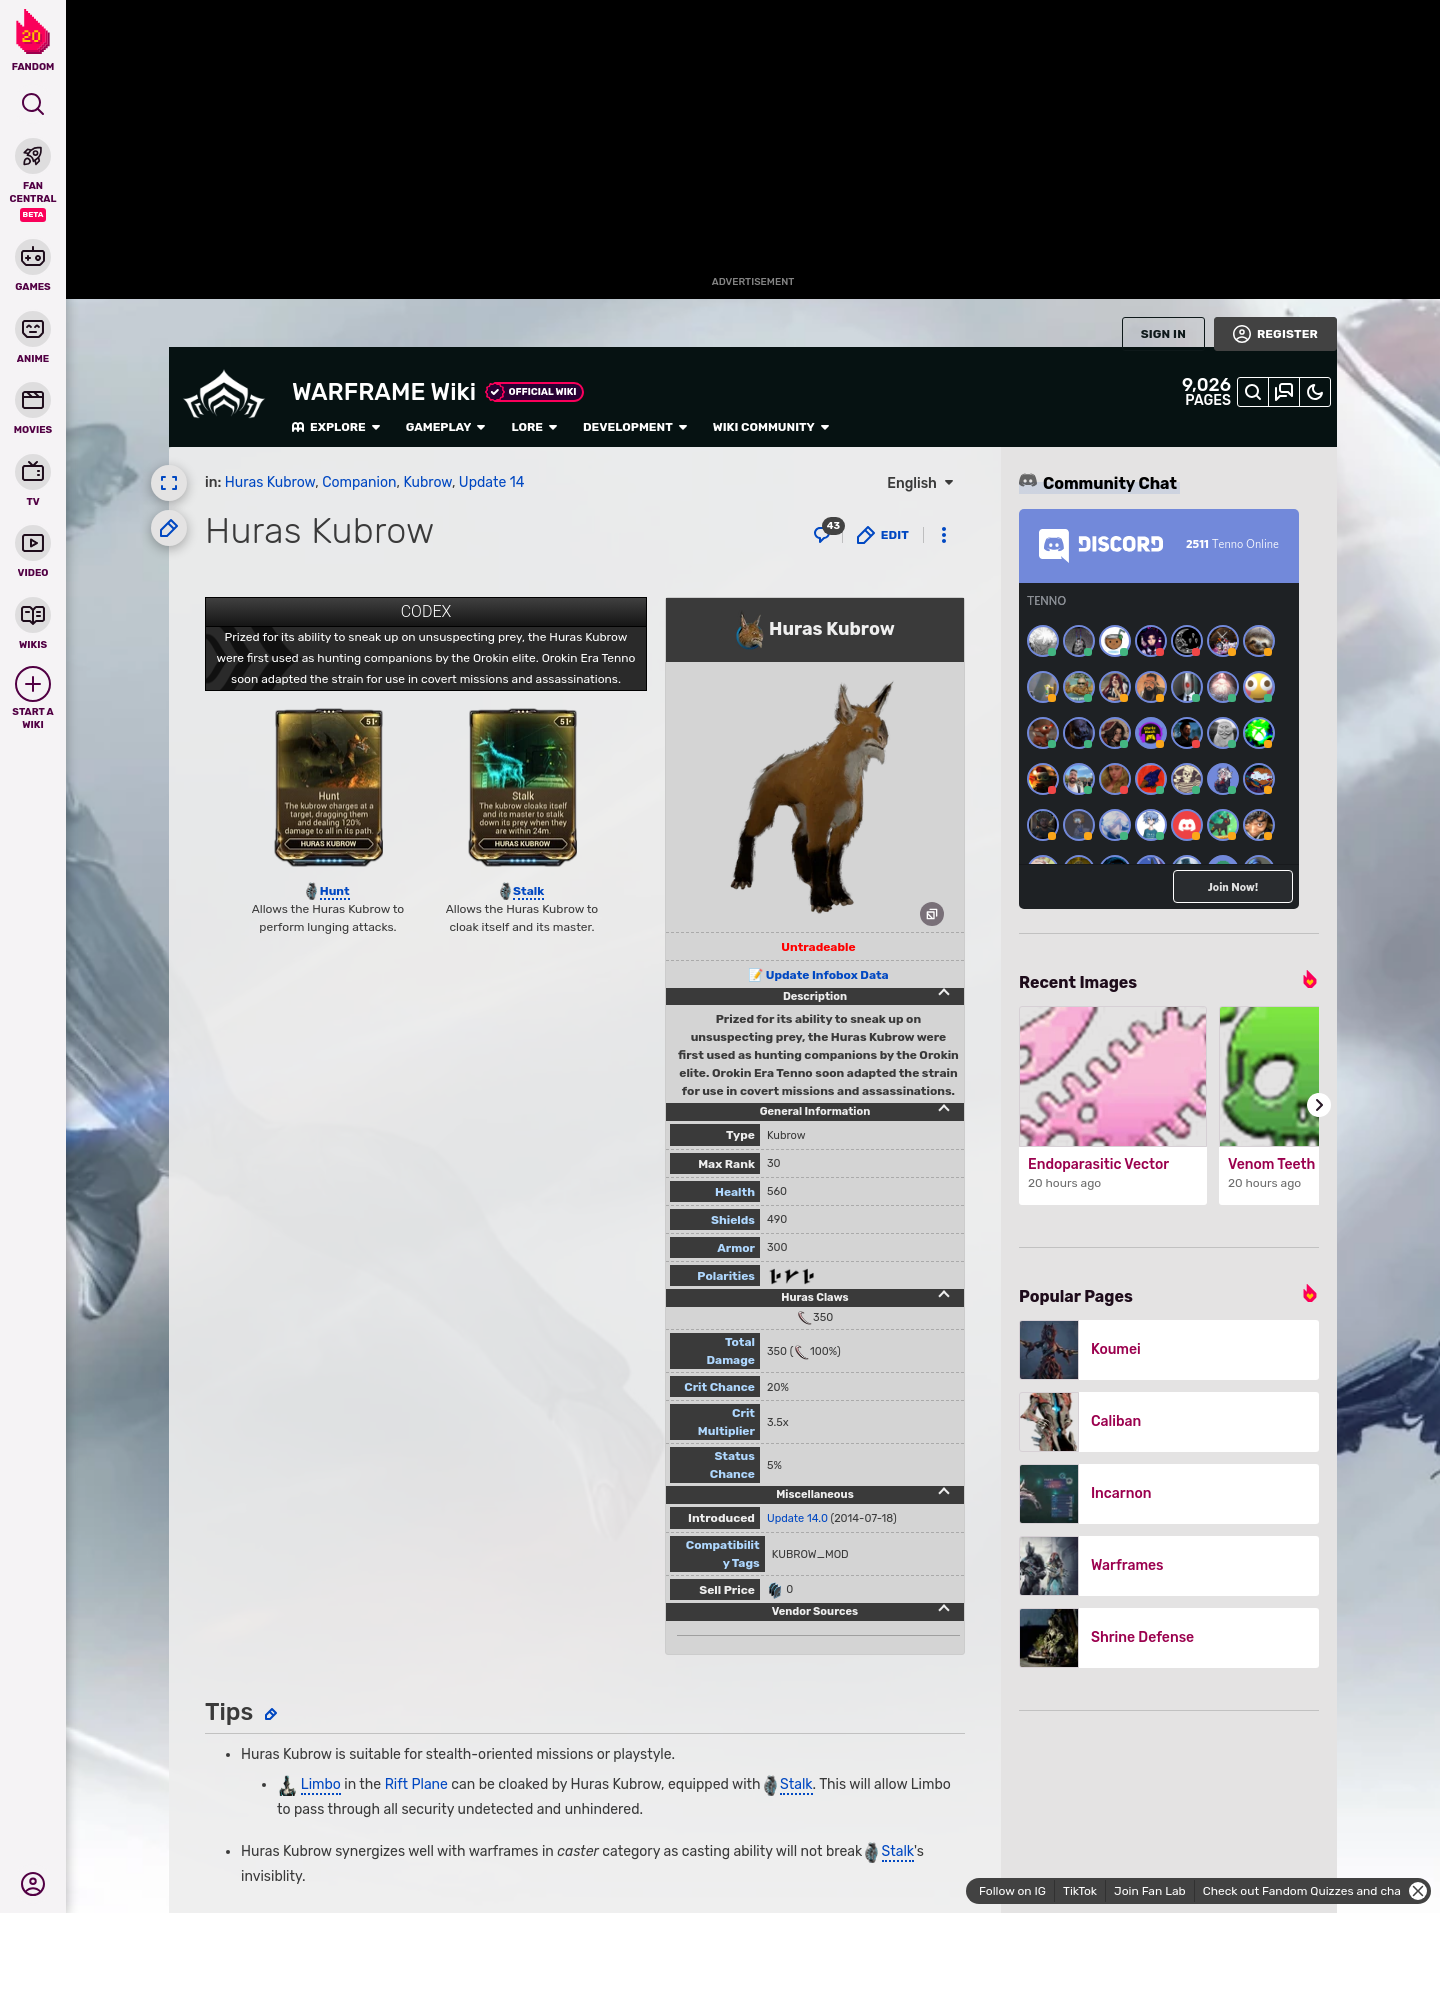Search the wiki via header magnifier icon

1253,392
